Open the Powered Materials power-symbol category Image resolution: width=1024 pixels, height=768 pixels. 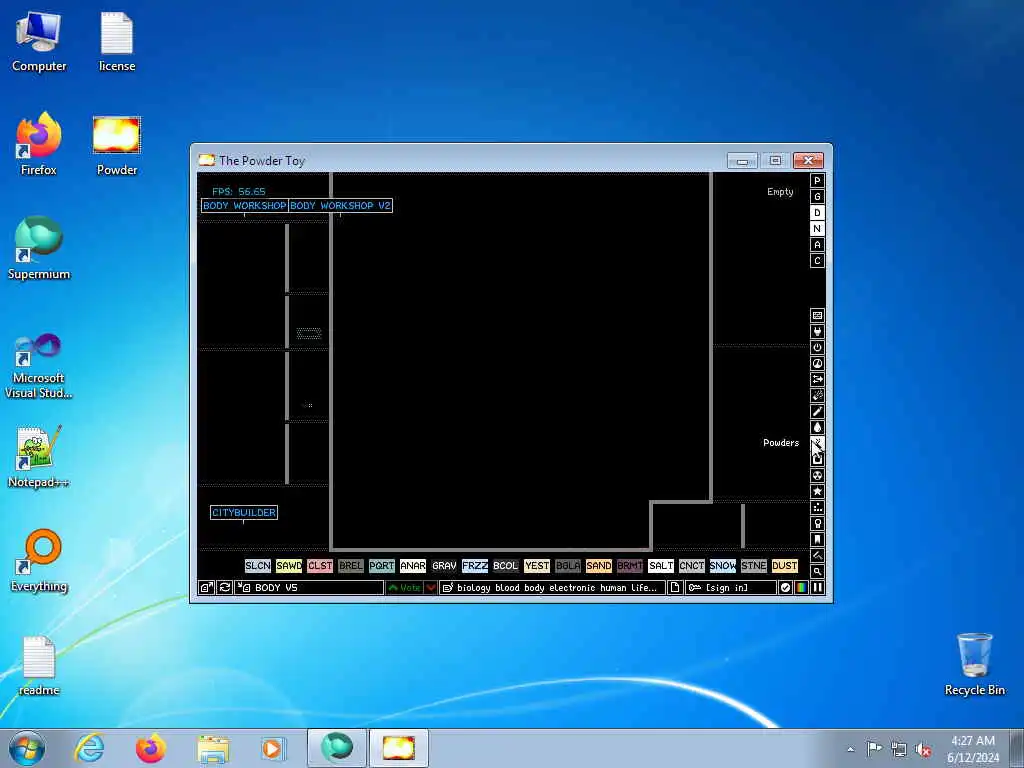click(817, 347)
